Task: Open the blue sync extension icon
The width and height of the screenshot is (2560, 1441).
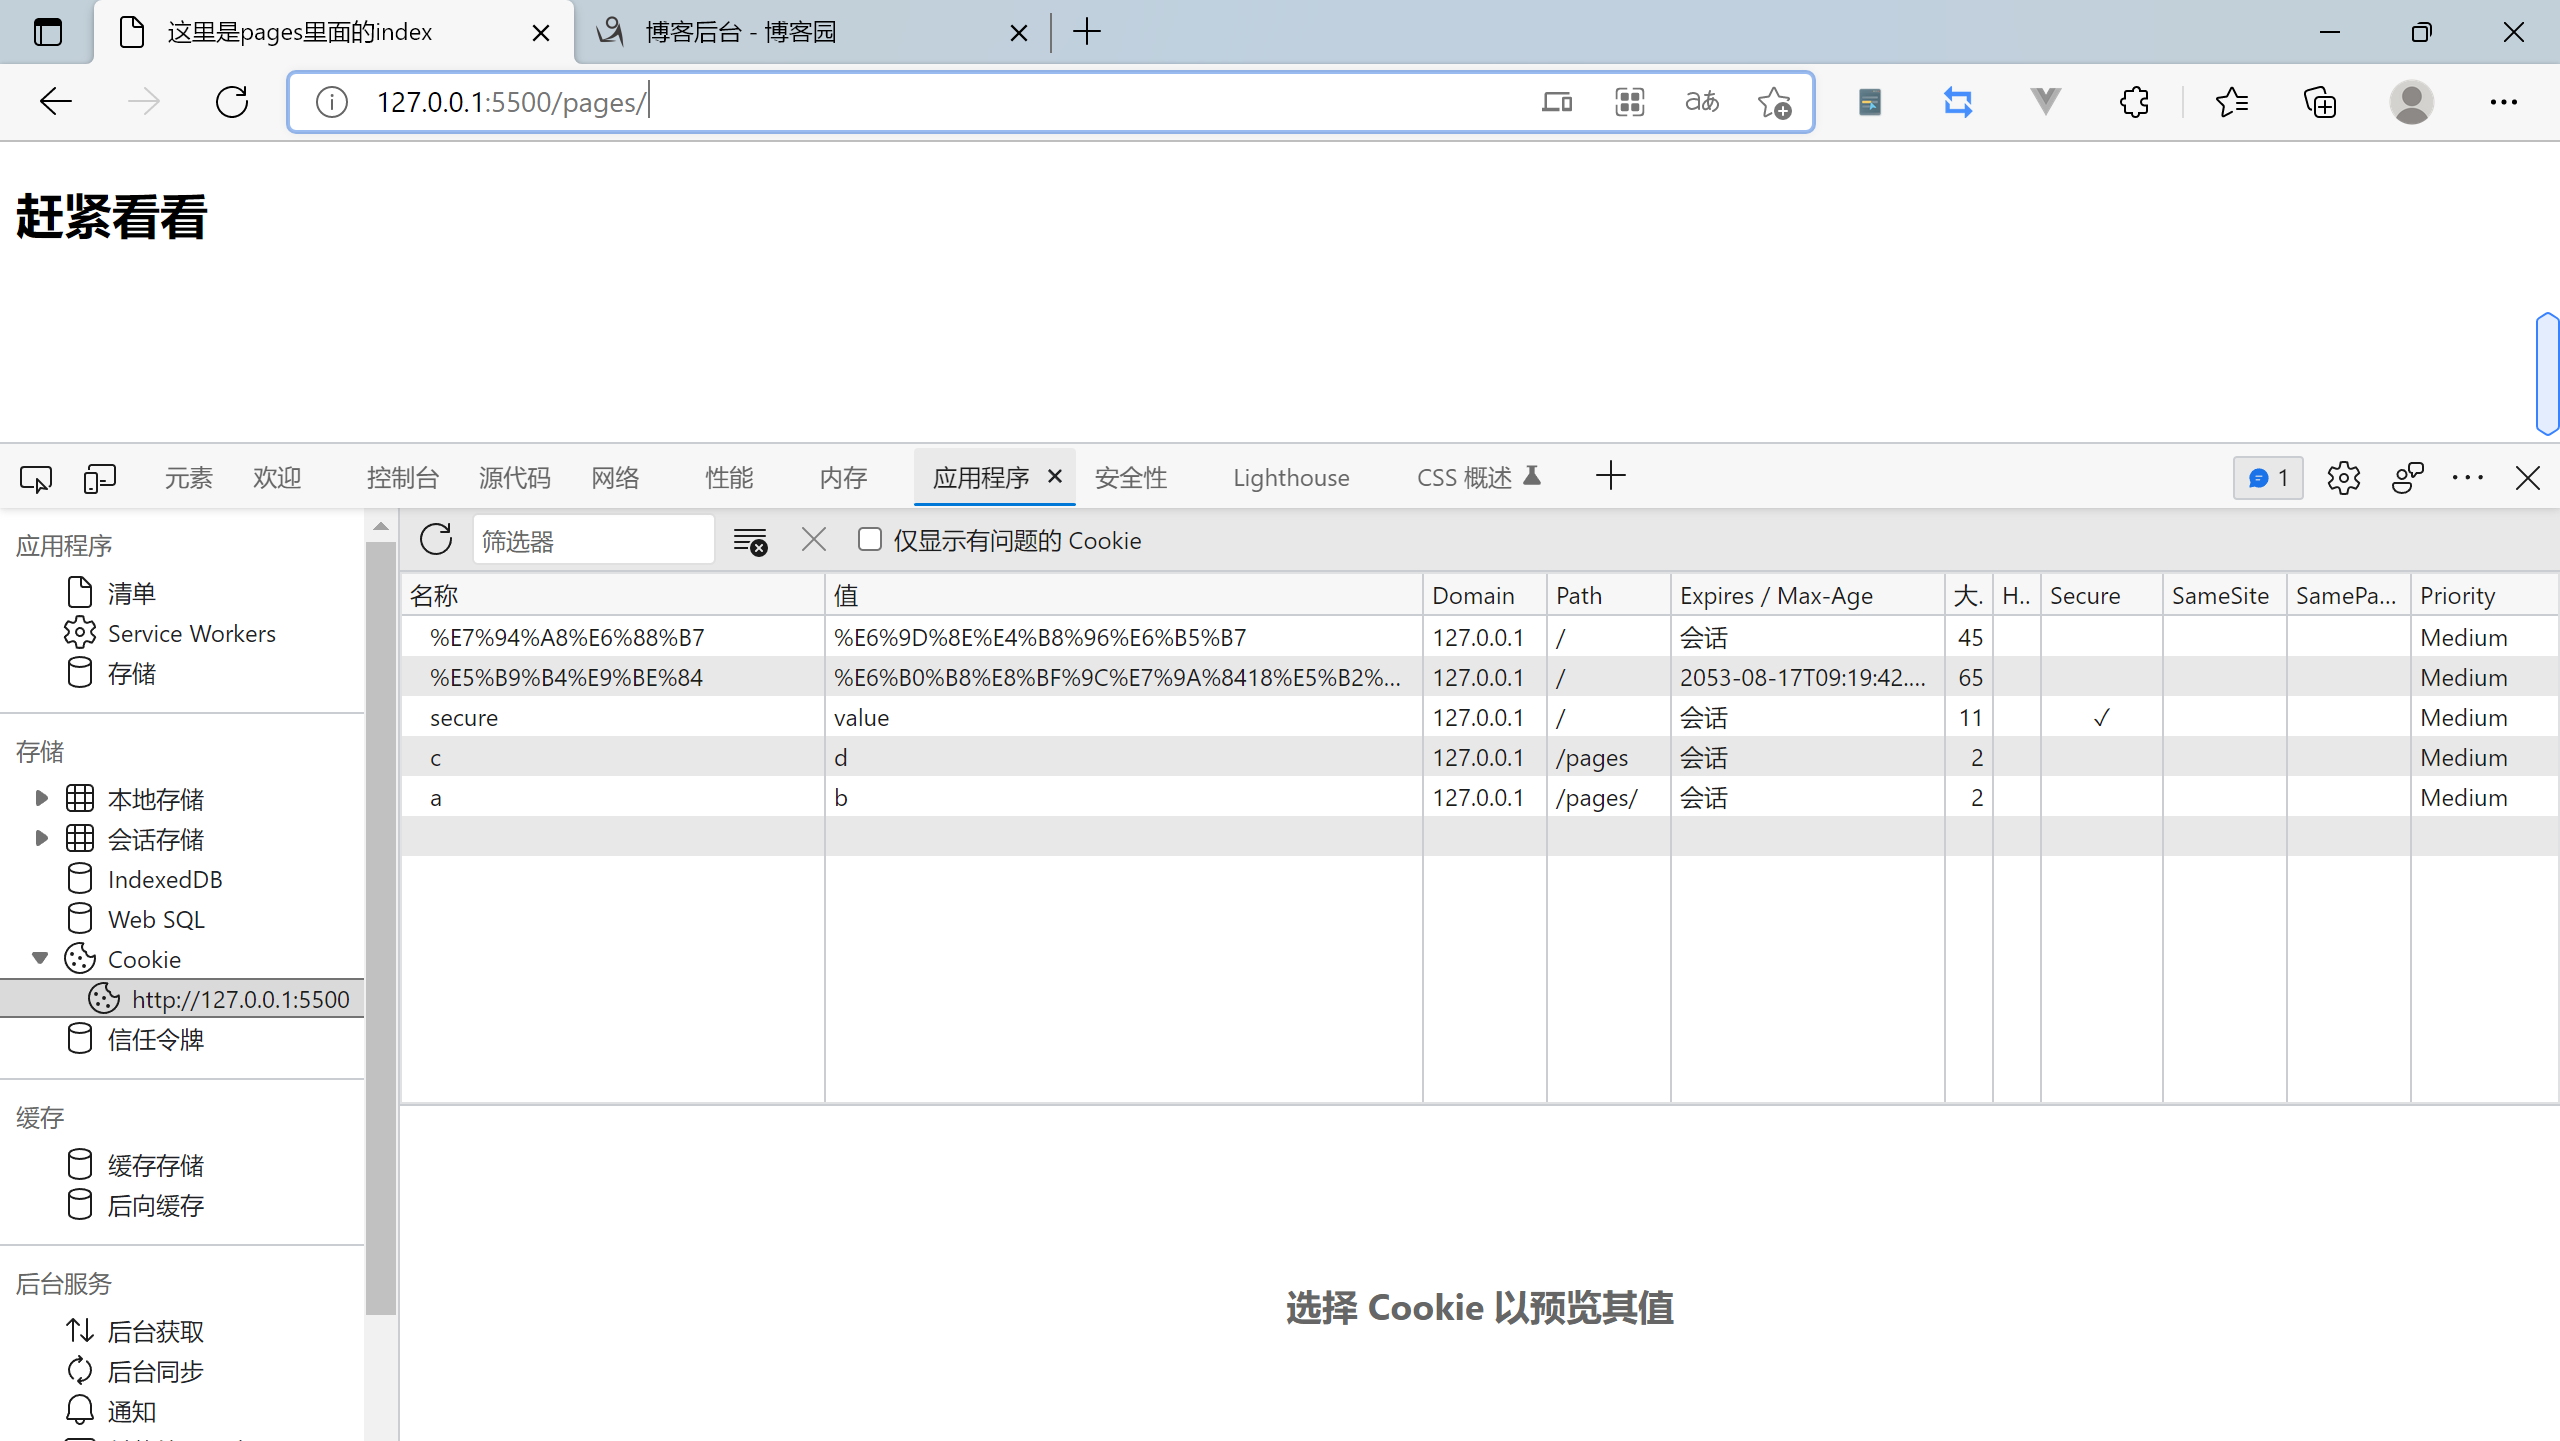Action: tap(1958, 101)
